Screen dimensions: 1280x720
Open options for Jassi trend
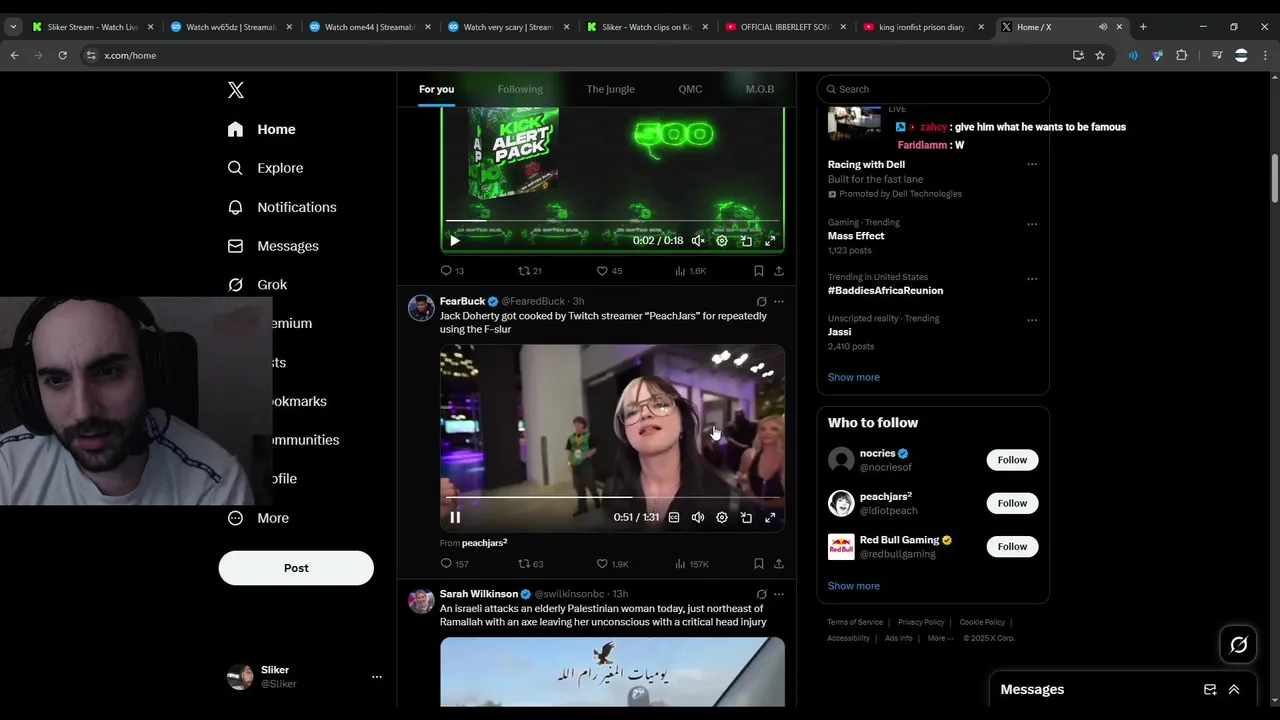point(1032,320)
